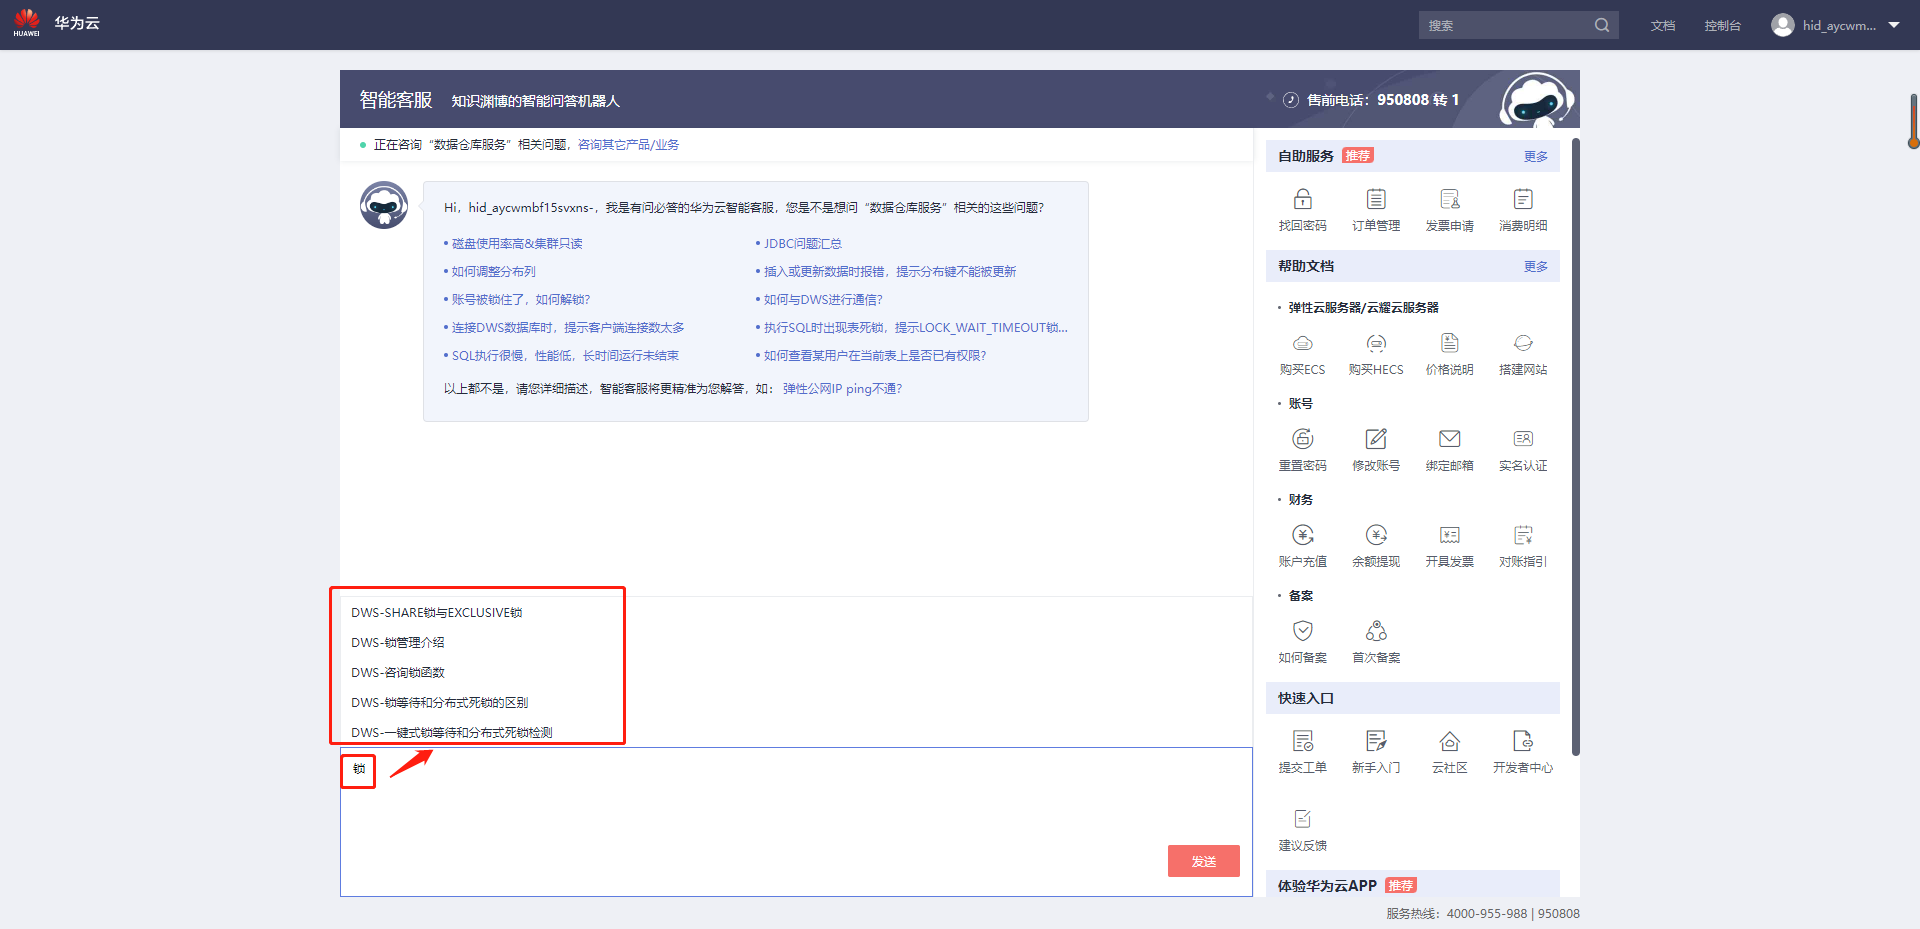Select suggestion DWS-一键式锁等待和分布式死锁检测

pos(452,733)
